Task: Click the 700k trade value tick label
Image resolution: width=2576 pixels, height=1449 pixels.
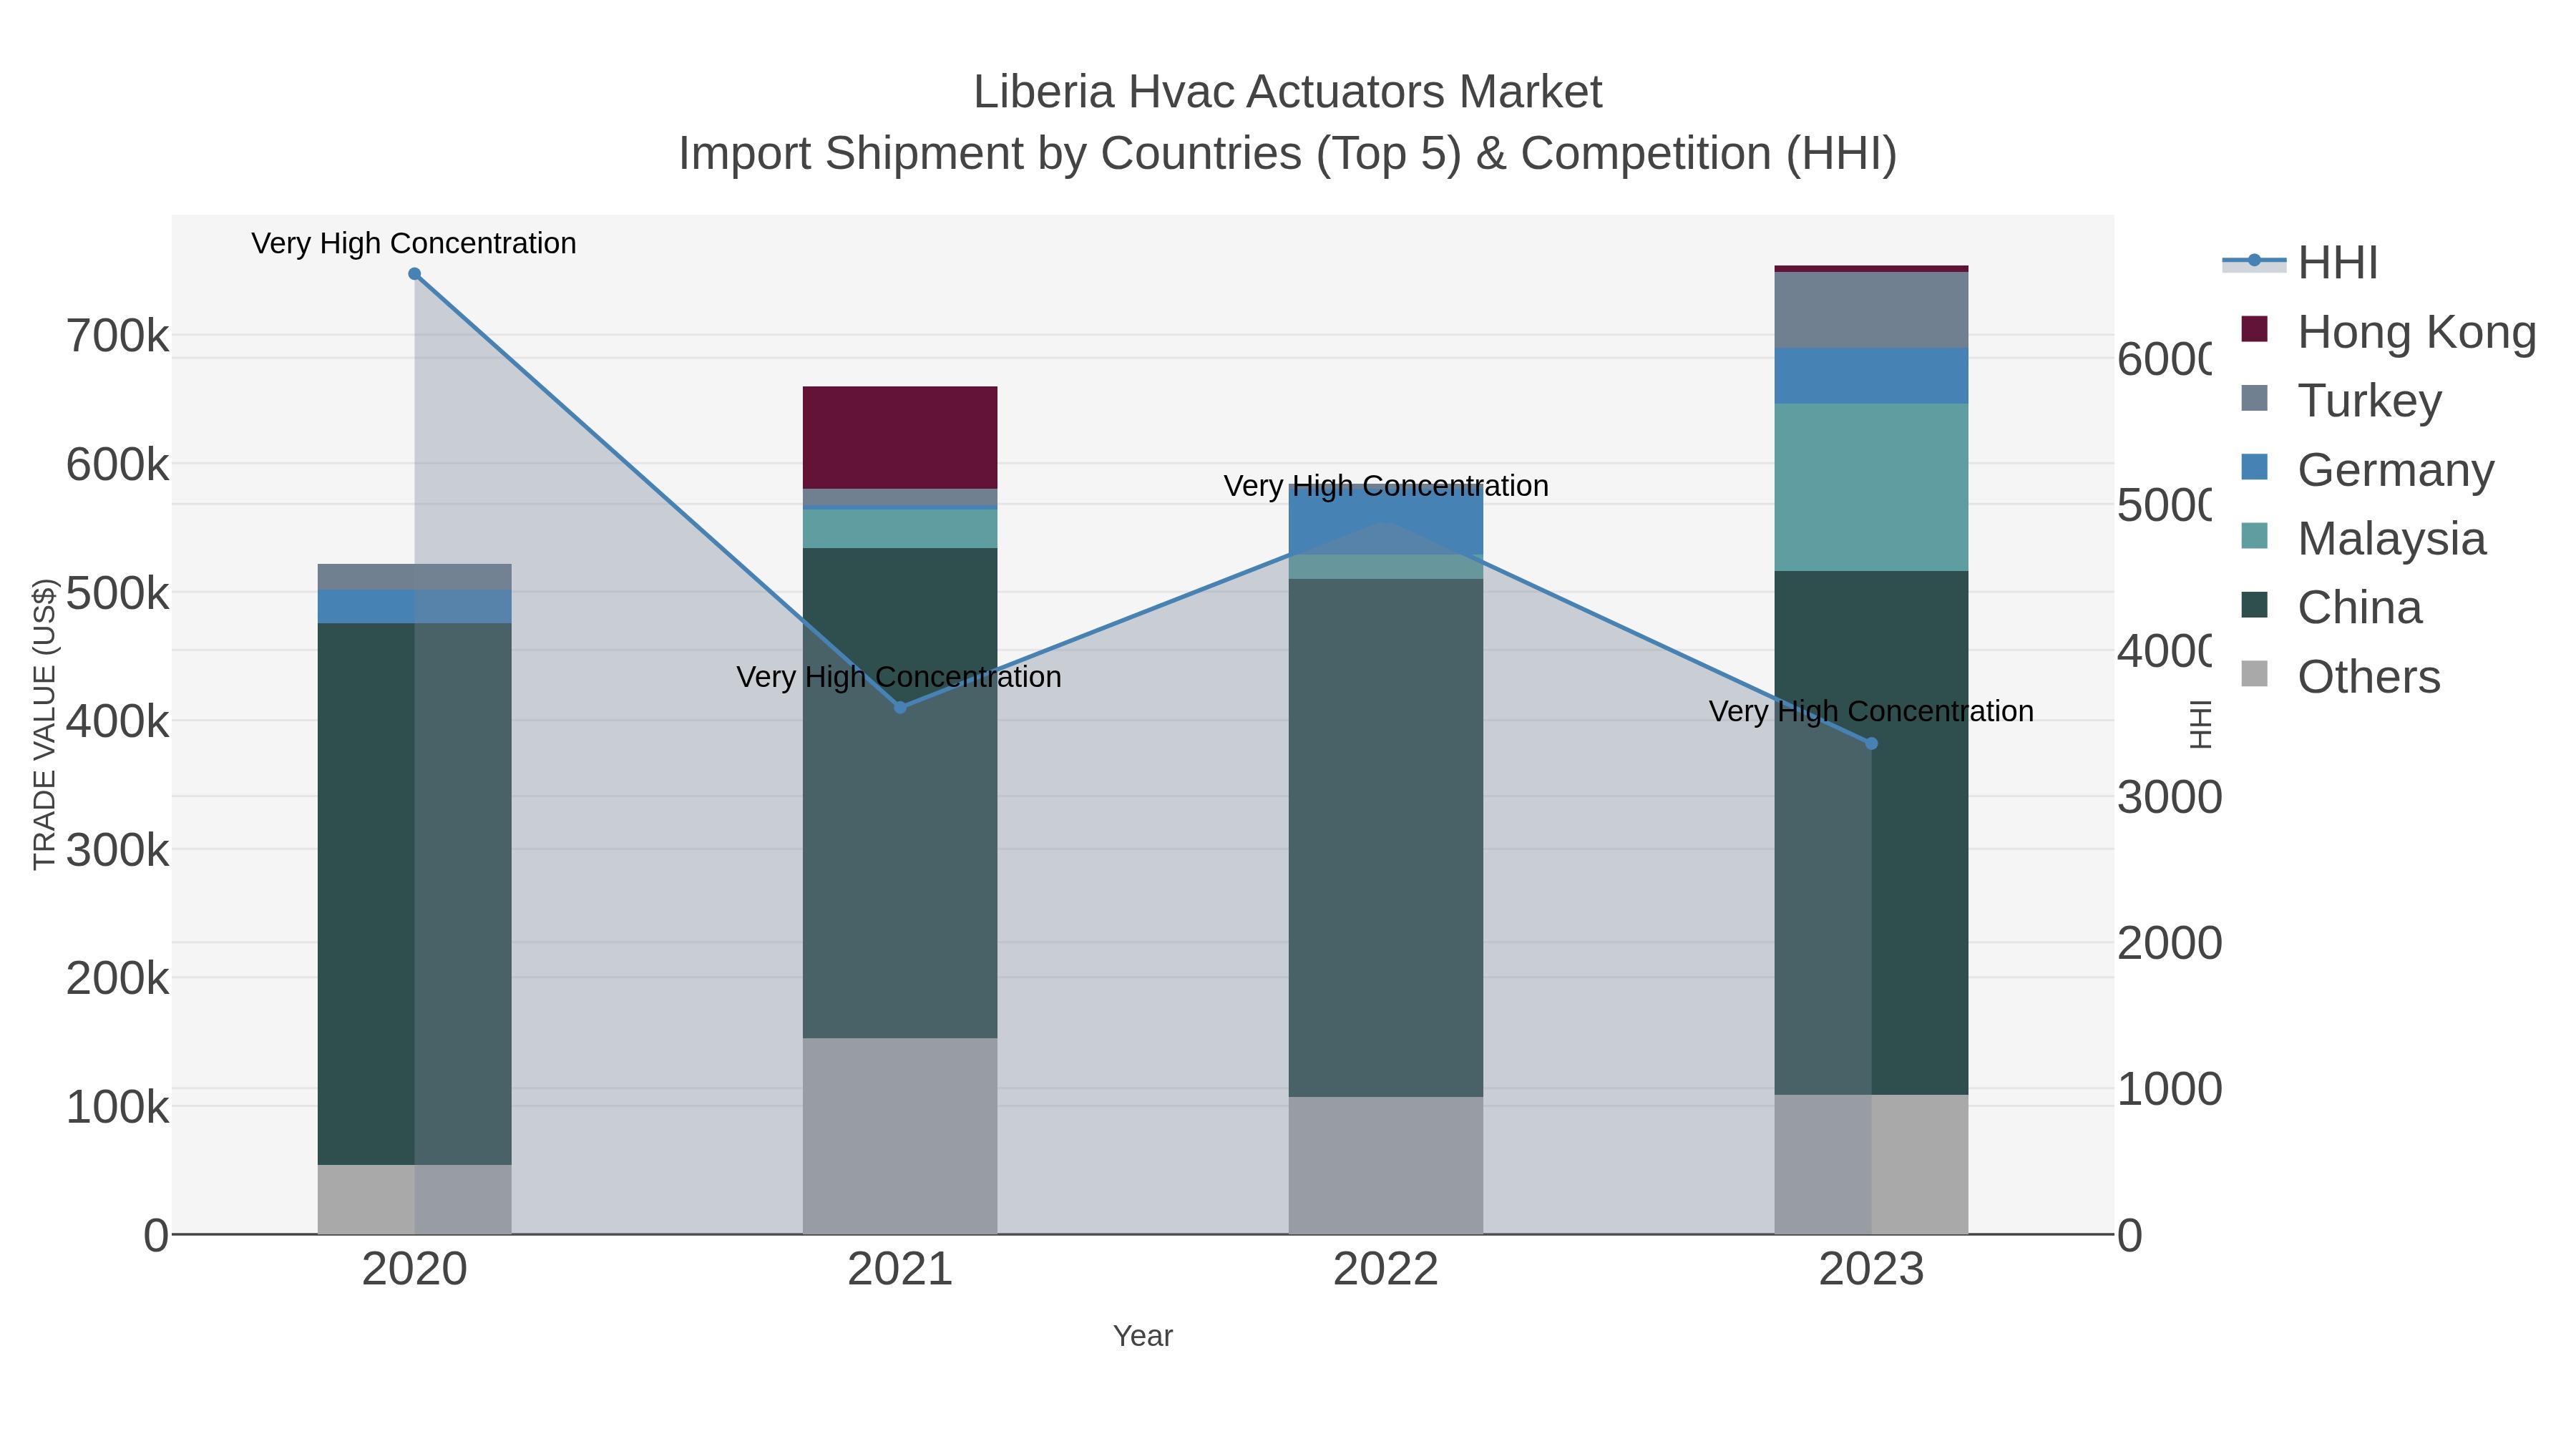Action: click(118, 336)
